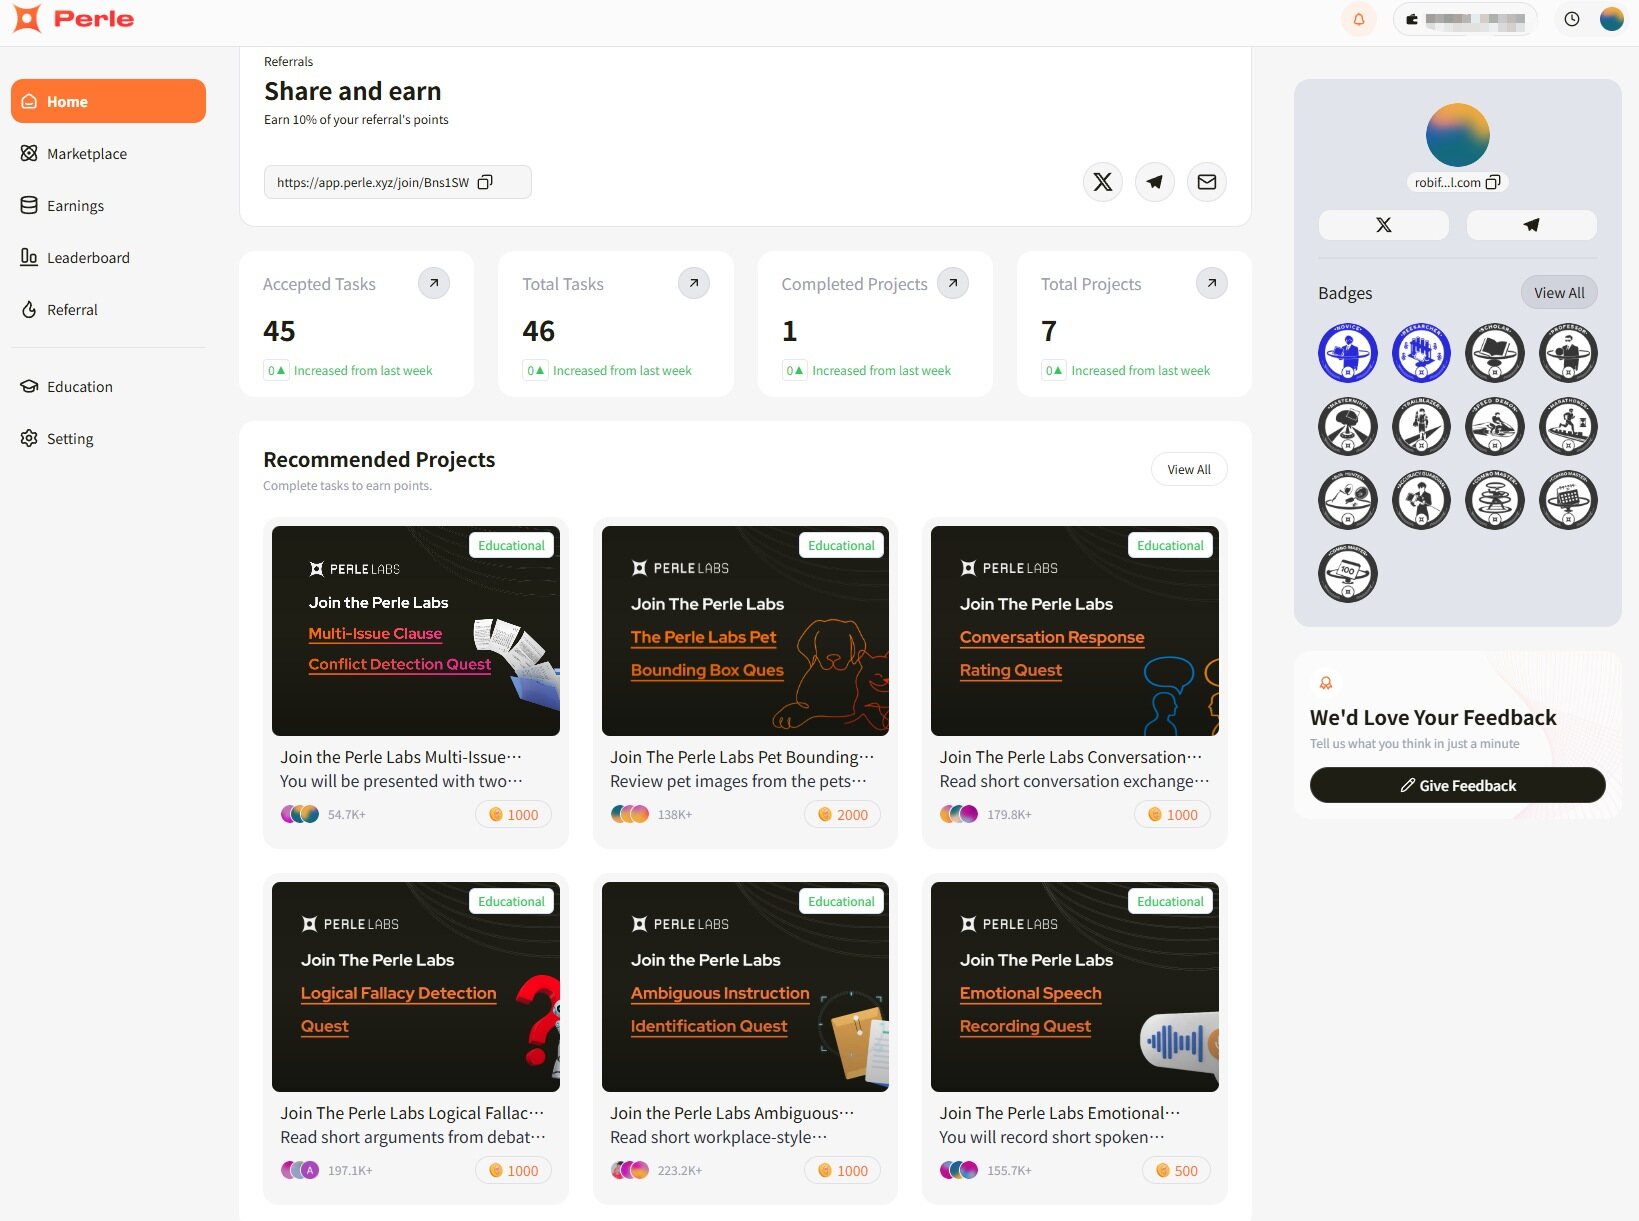Expand the Accepted Tasks card arrow

[433, 283]
